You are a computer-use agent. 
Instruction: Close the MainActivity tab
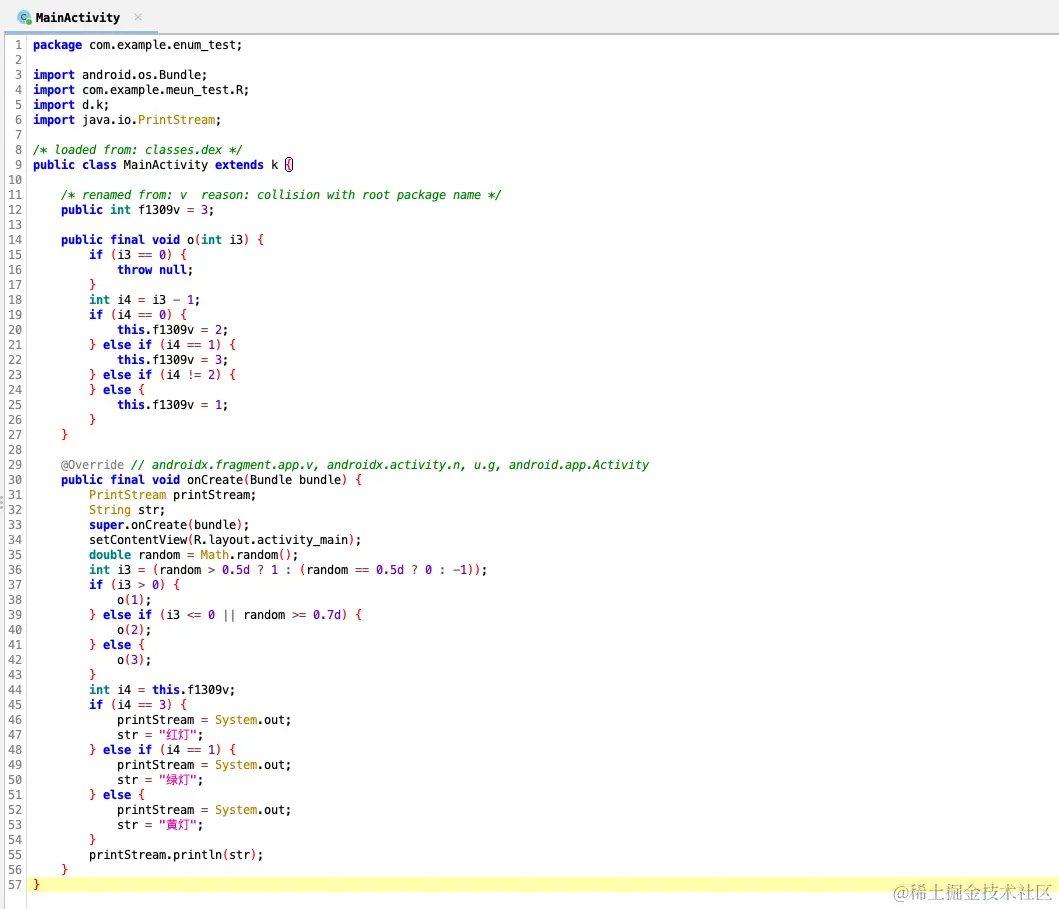coord(138,17)
